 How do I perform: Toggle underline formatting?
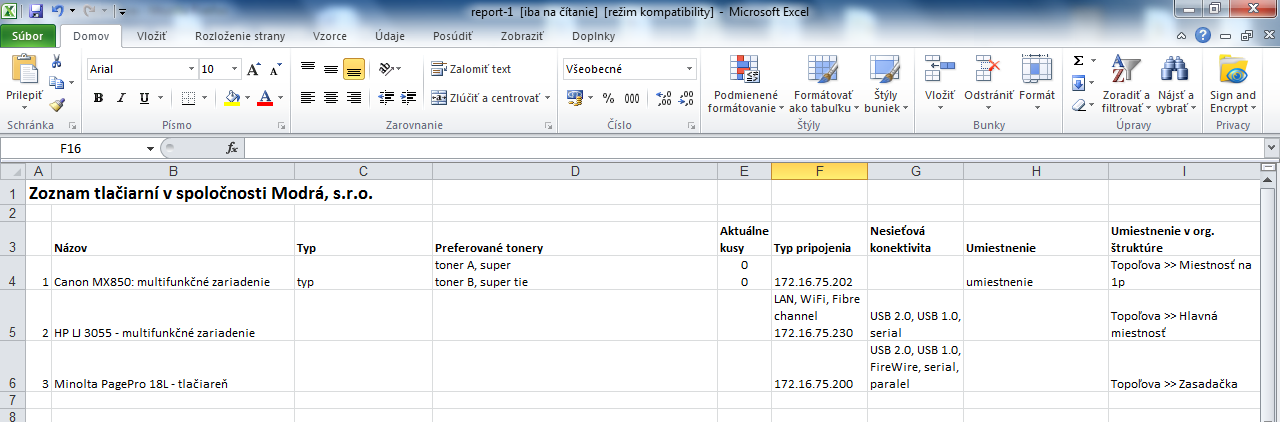[144, 98]
